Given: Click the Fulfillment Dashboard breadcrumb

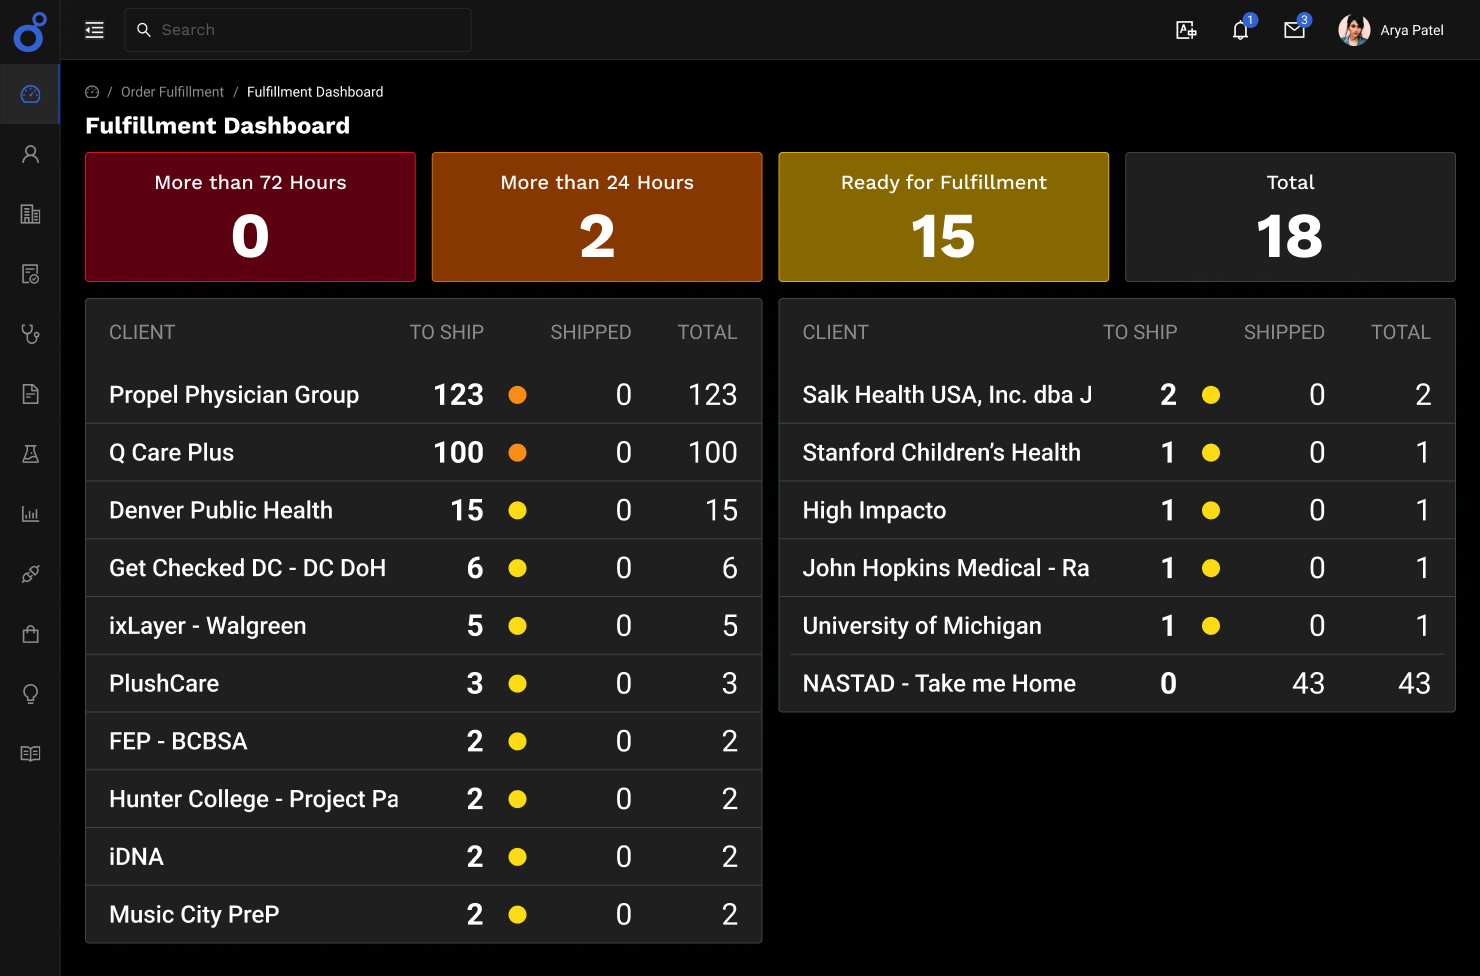Looking at the screenshot, I should pyautogui.click(x=315, y=92).
